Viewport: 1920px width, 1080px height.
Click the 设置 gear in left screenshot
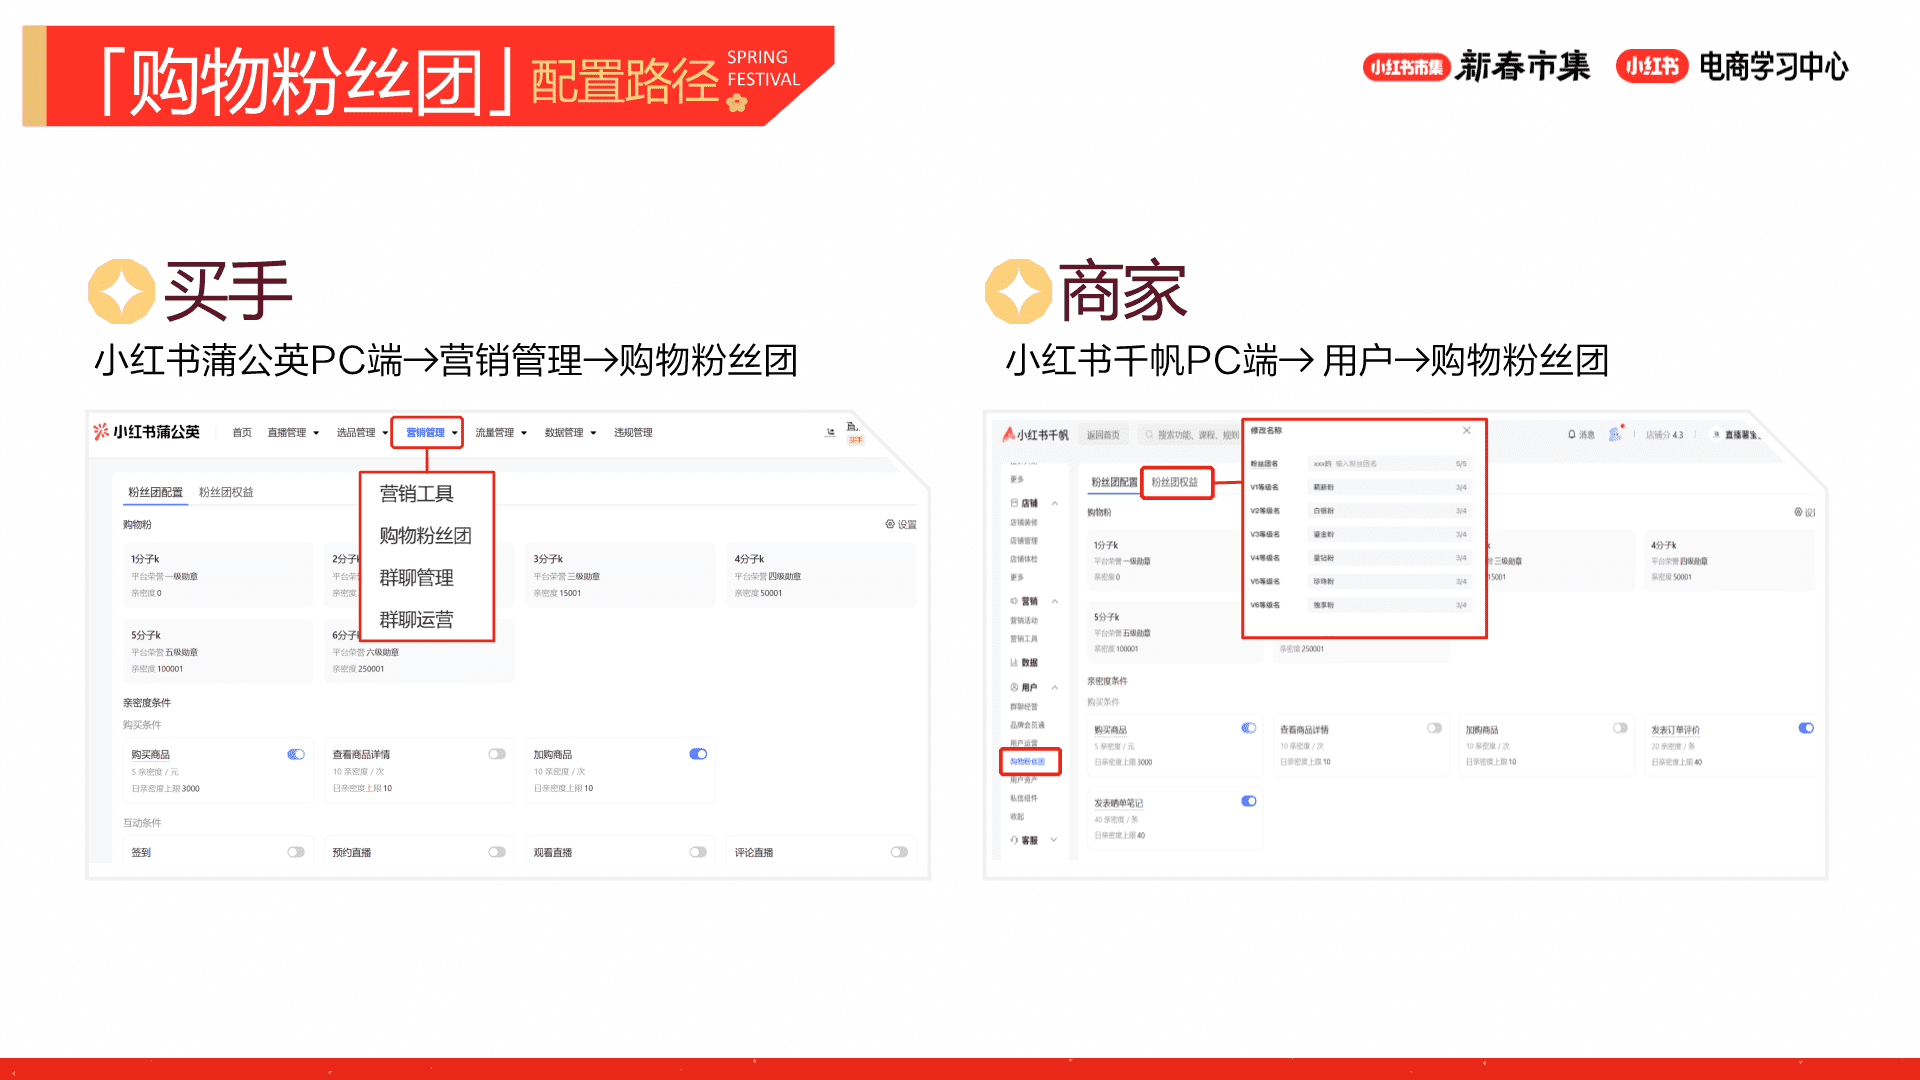[890, 524]
